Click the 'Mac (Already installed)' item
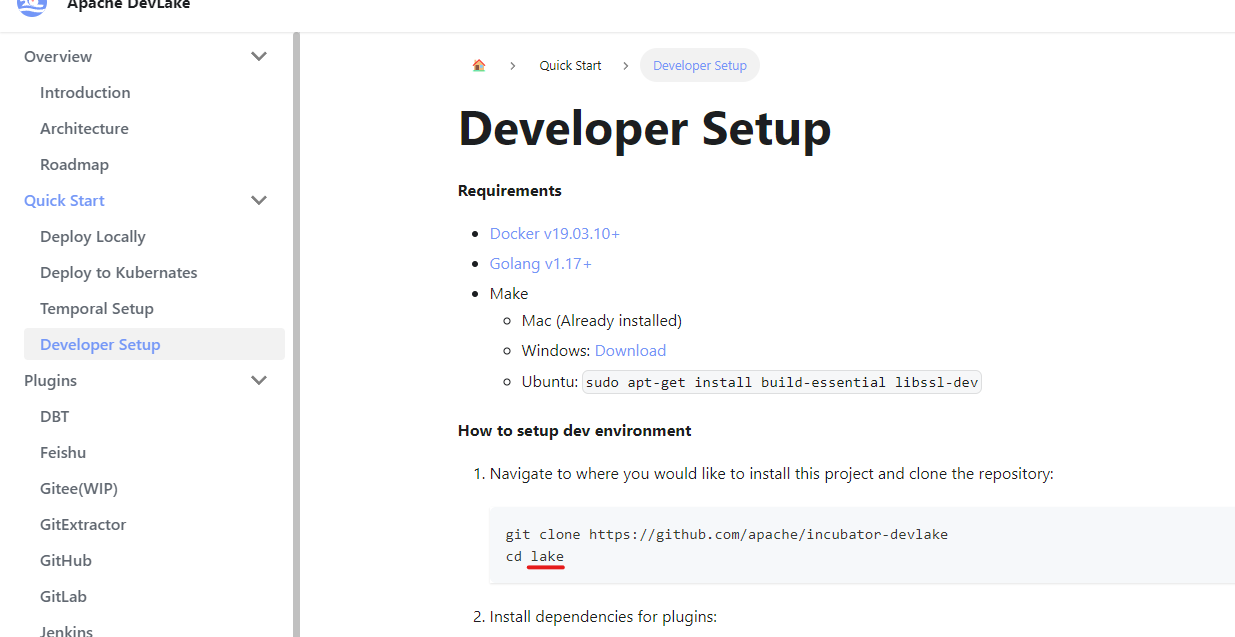The image size is (1235, 637). 602,321
